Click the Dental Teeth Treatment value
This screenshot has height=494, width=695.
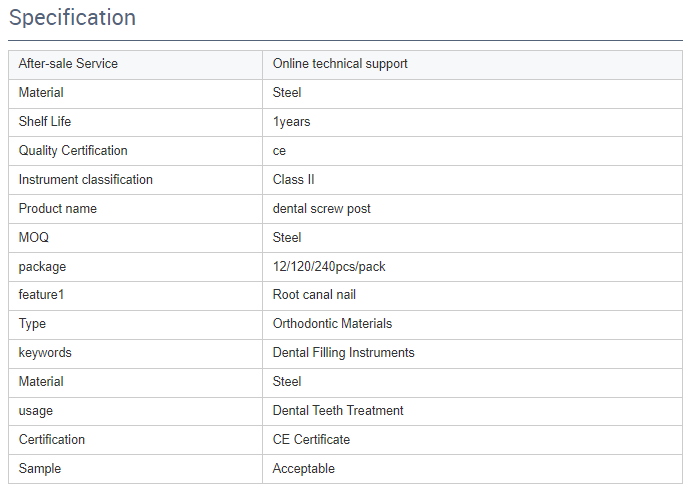pyautogui.click(x=338, y=411)
